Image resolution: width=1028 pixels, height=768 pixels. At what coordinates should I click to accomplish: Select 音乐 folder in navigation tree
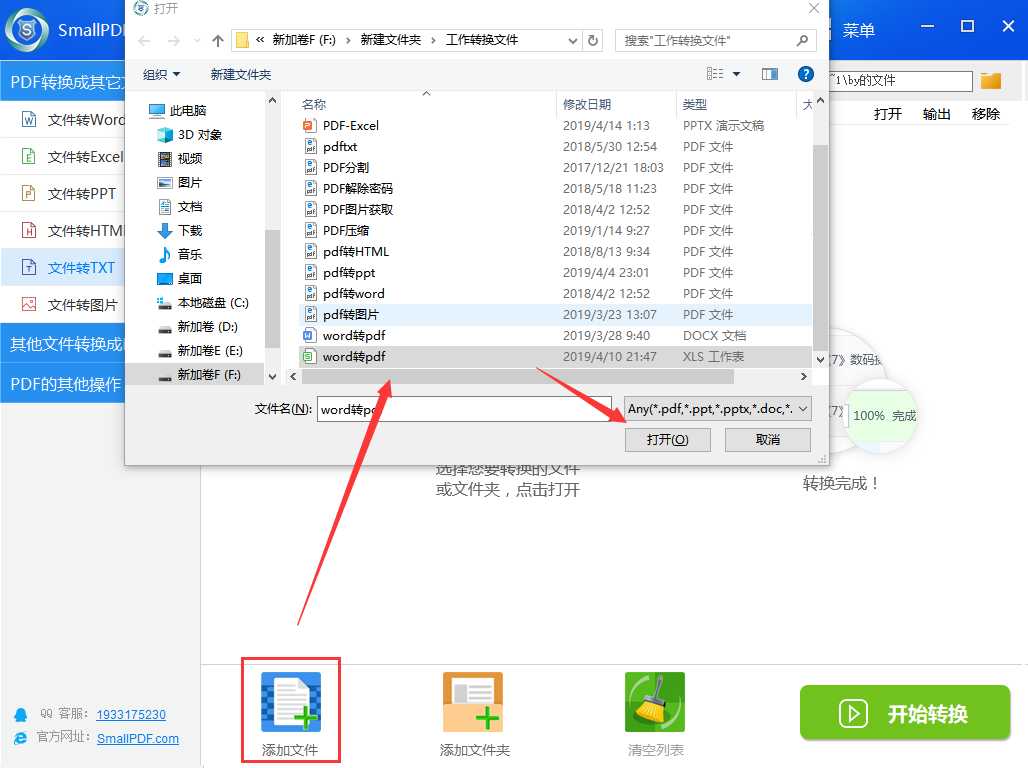[181, 254]
